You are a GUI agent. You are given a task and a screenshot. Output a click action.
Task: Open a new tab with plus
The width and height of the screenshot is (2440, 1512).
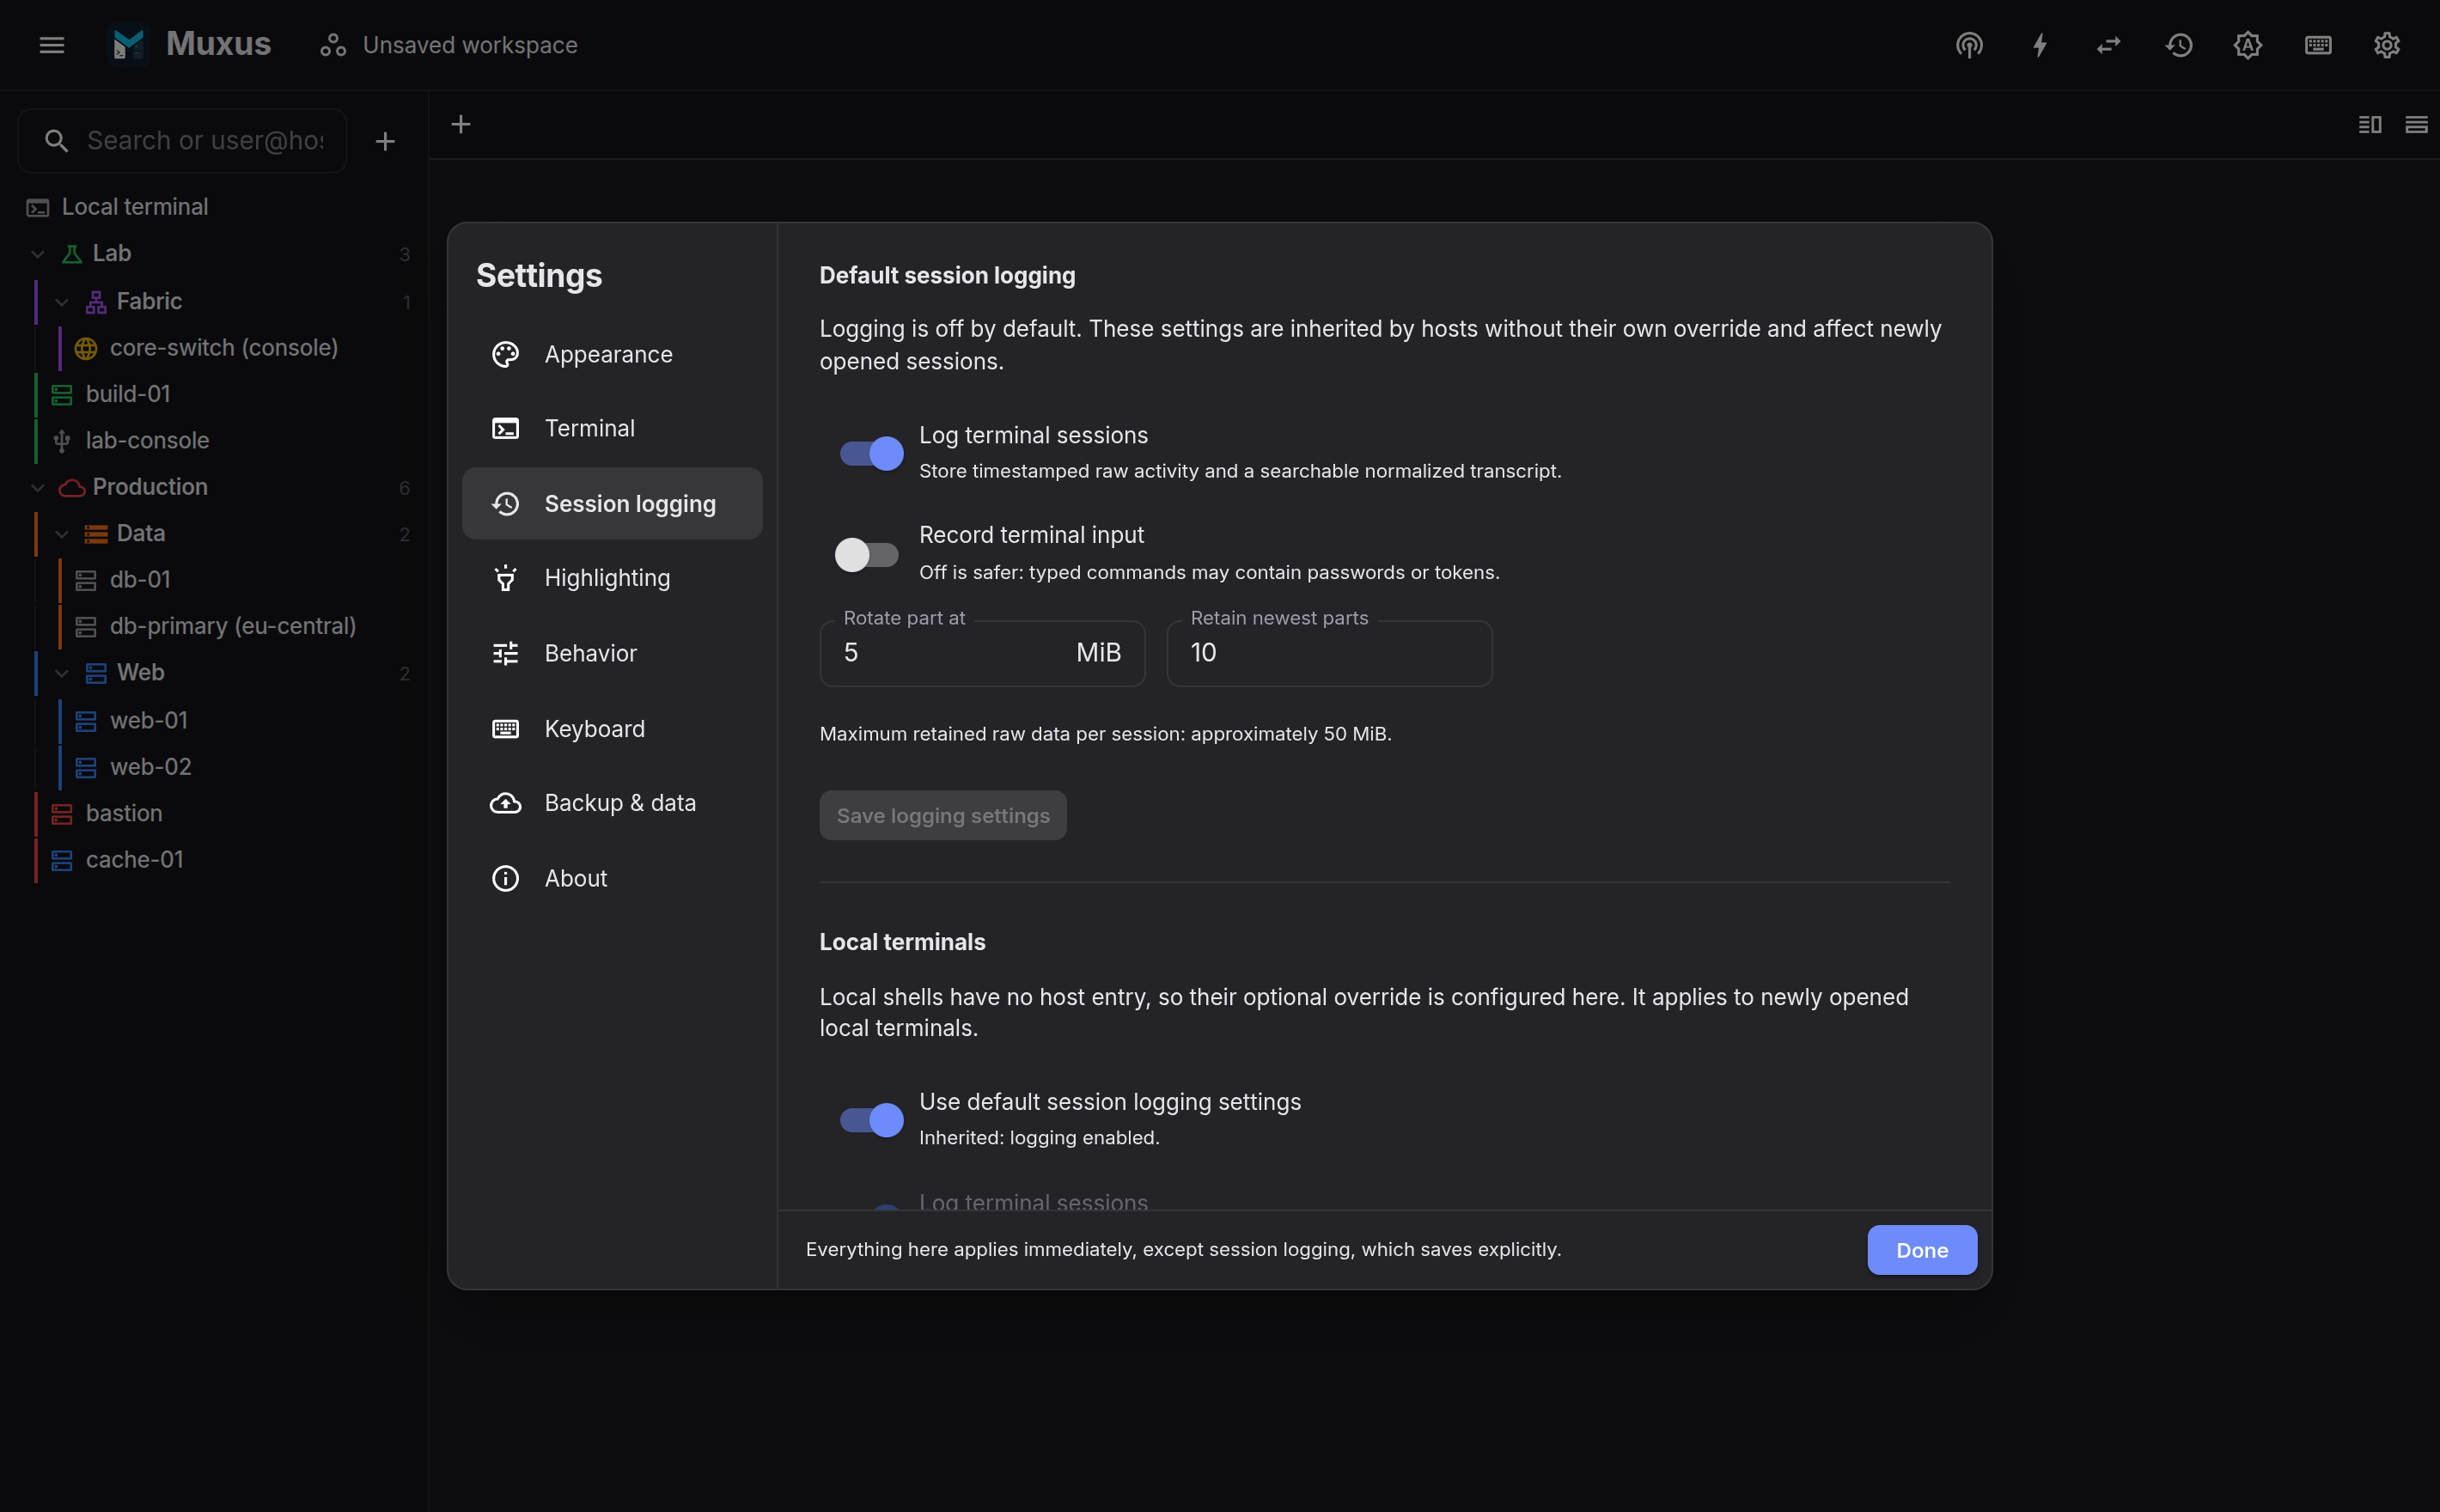[x=461, y=124]
